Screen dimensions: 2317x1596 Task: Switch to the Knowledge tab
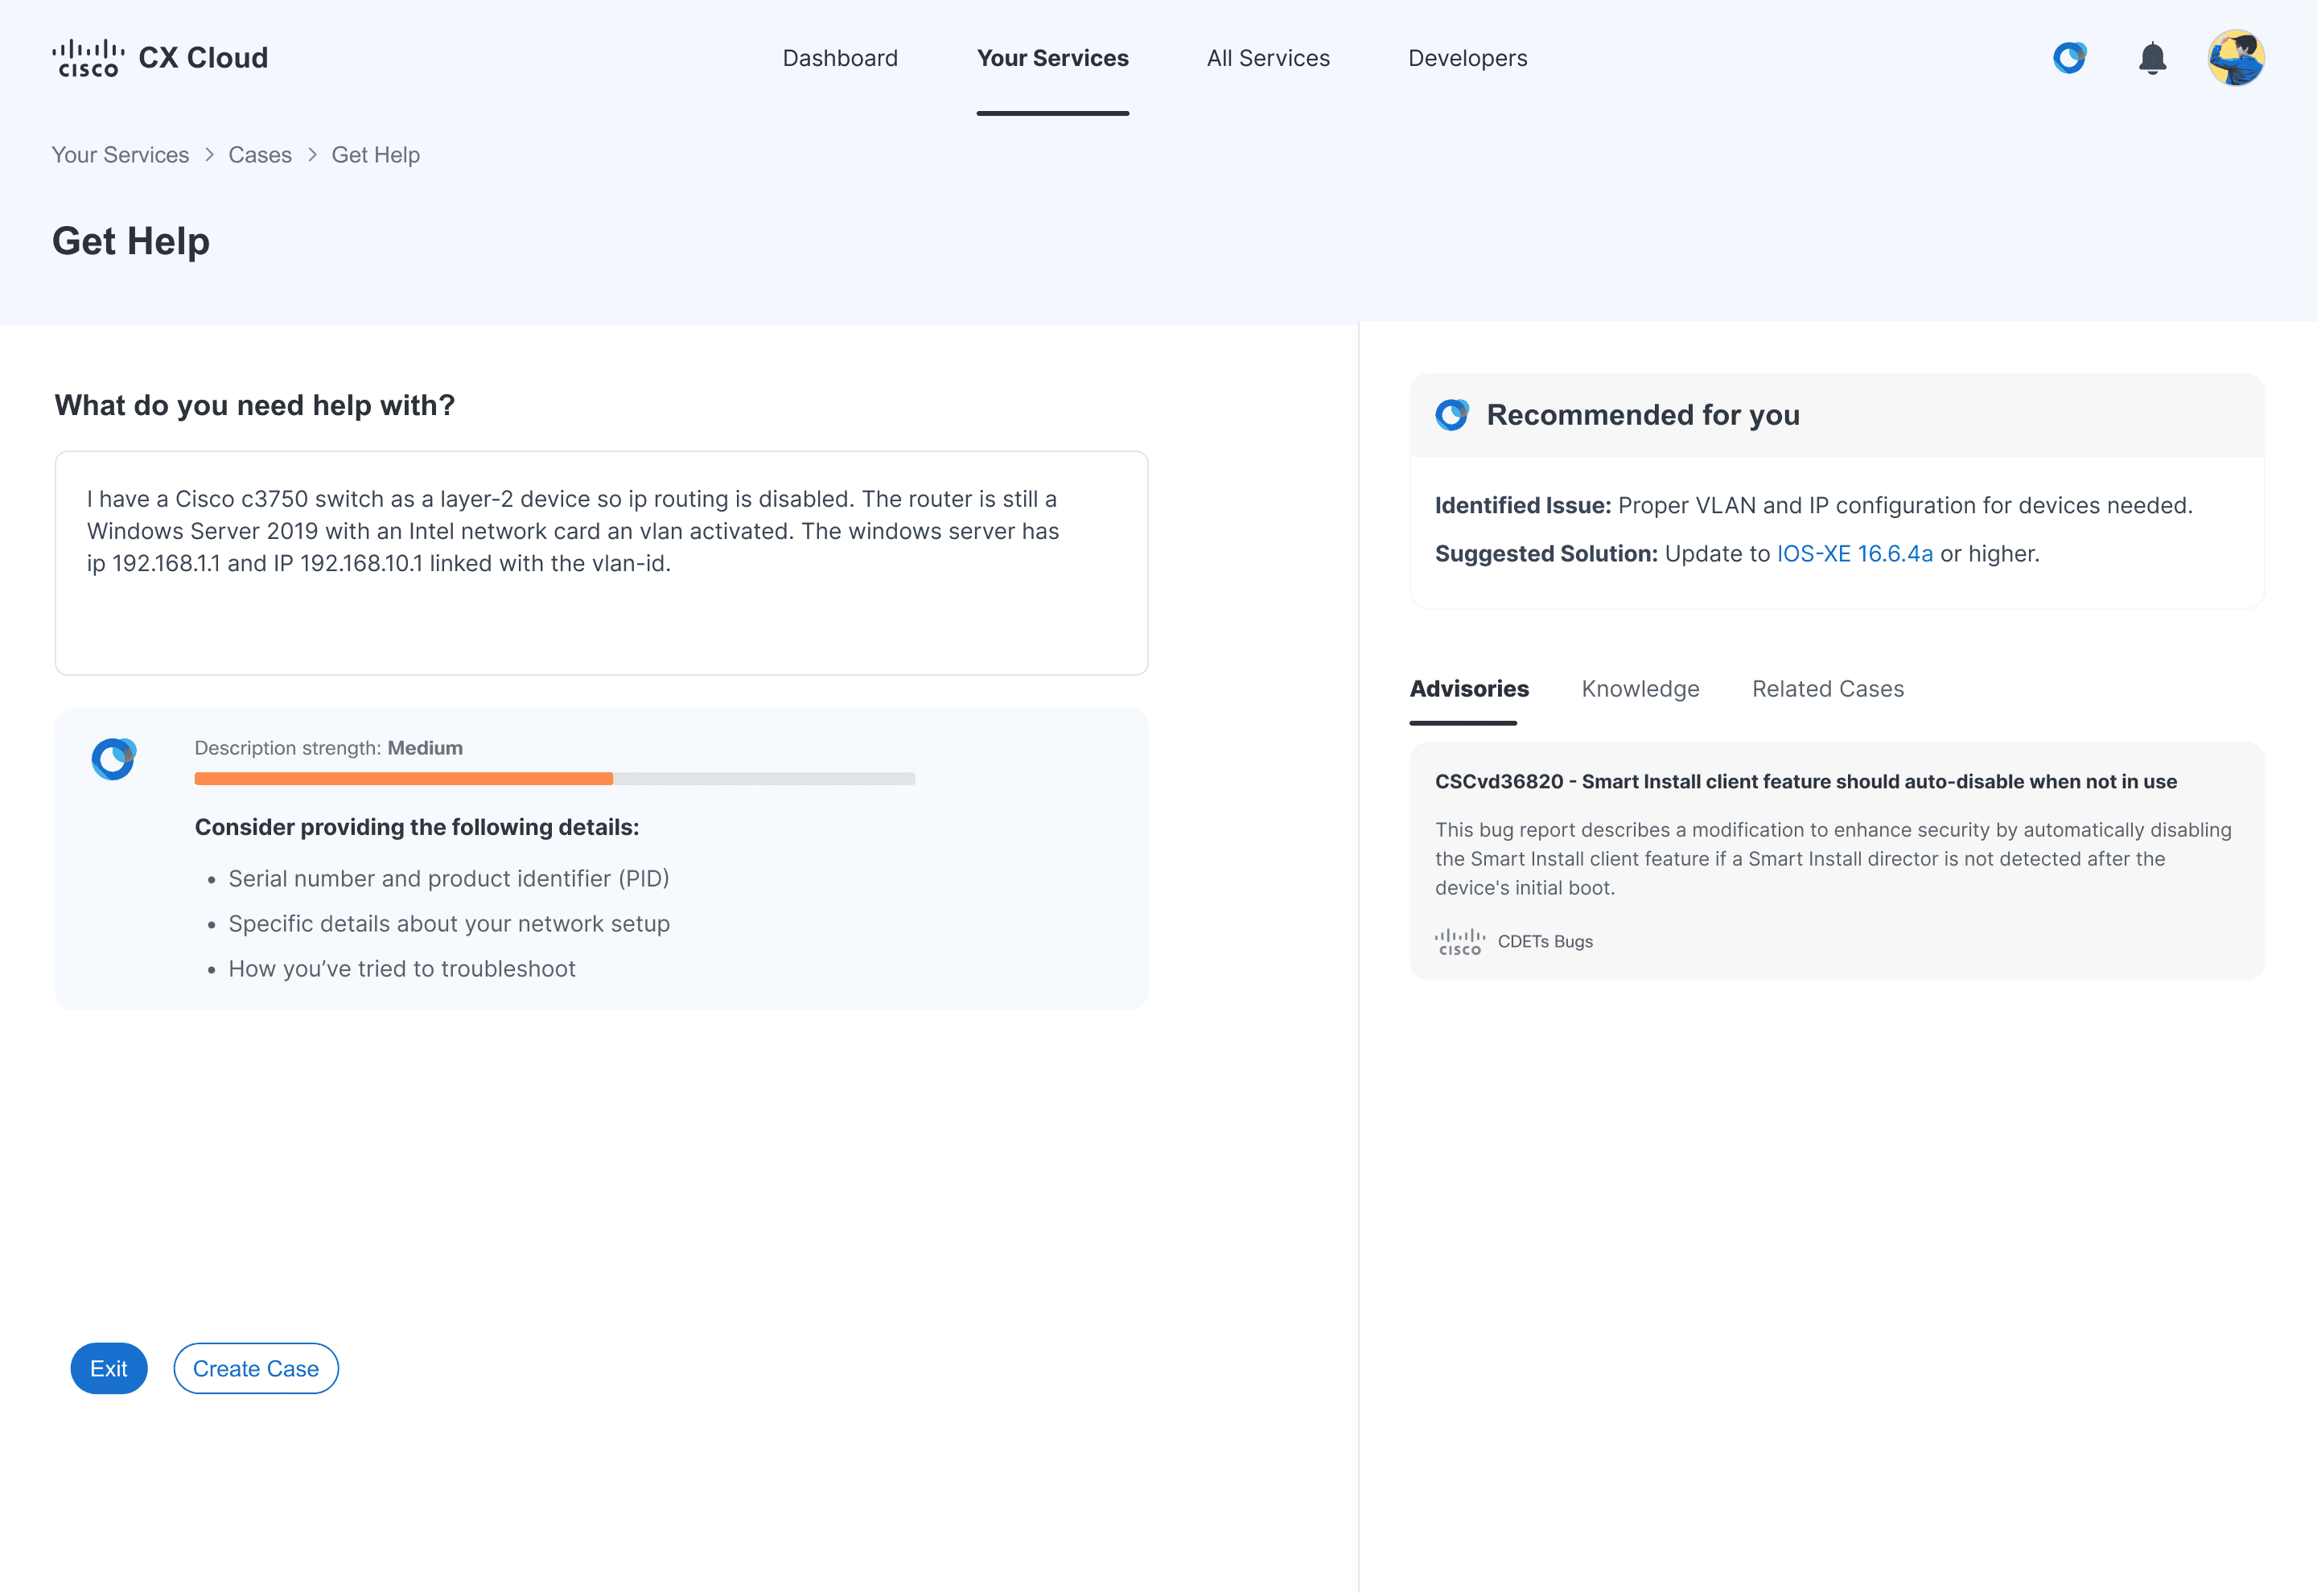coord(1640,689)
